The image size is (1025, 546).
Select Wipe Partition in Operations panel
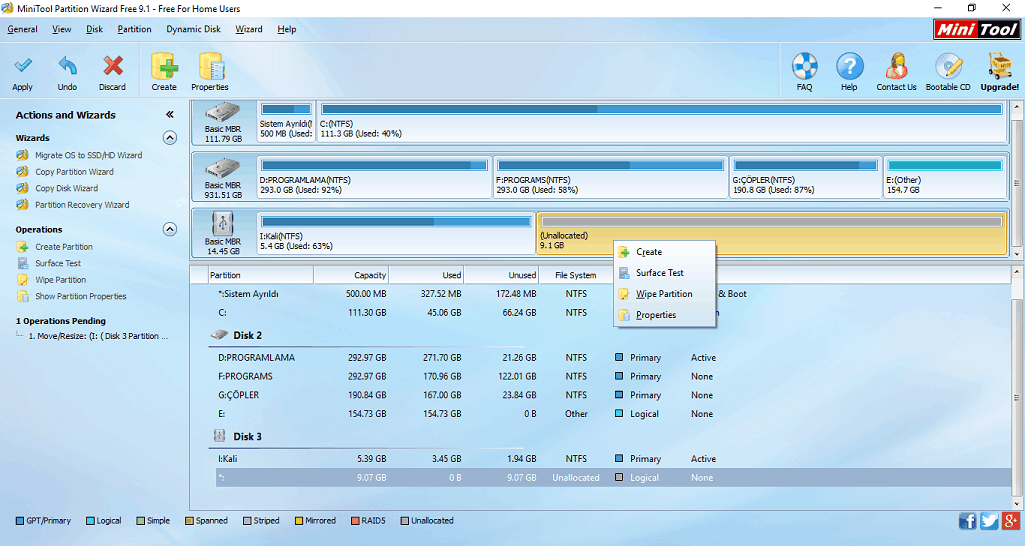60,279
